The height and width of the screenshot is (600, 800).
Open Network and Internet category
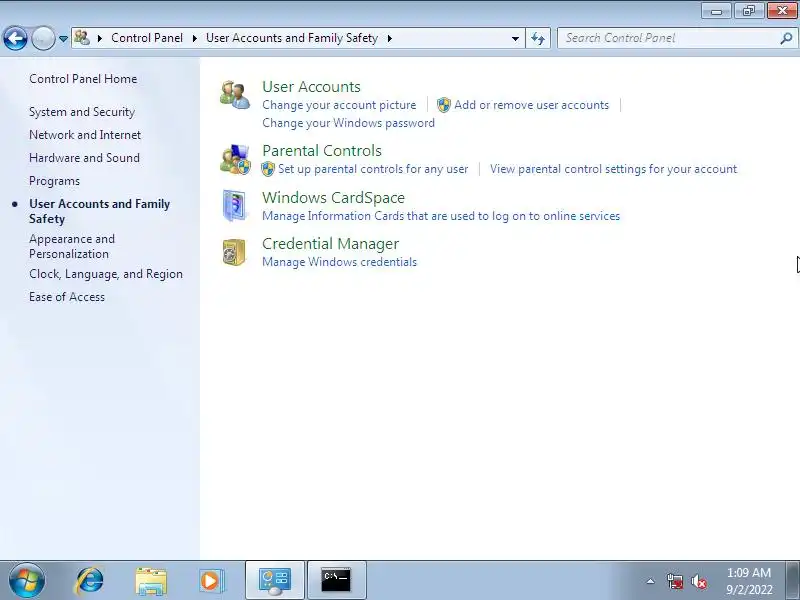tap(85, 135)
